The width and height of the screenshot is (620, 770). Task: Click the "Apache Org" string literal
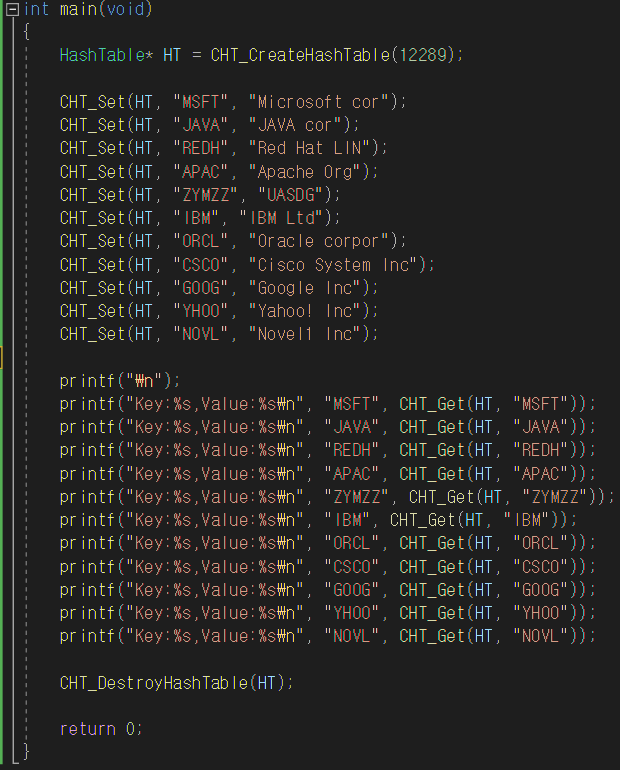(x=305, y=172)
